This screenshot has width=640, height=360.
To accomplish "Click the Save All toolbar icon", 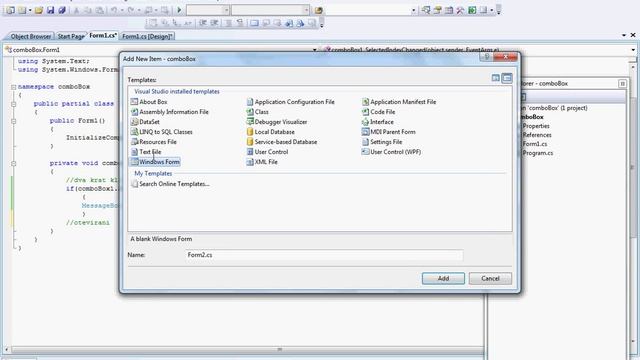I will [62, 10].
